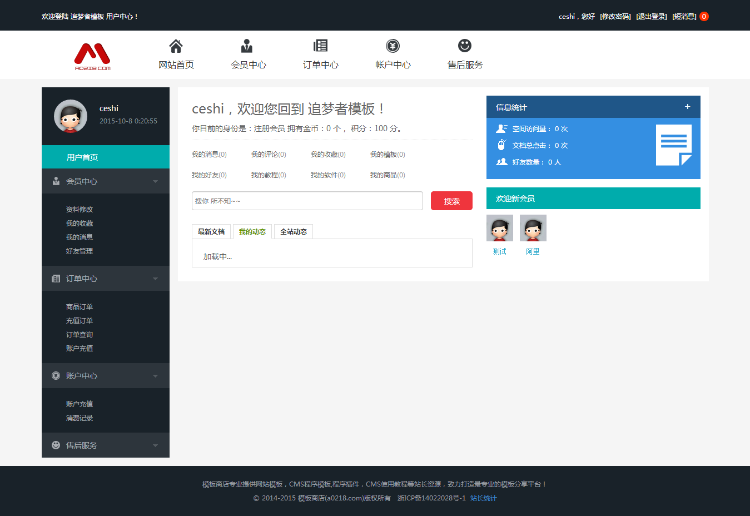Click the red 搜索 button
This screenshot has height=516, width=750.
tap(452, 201)
